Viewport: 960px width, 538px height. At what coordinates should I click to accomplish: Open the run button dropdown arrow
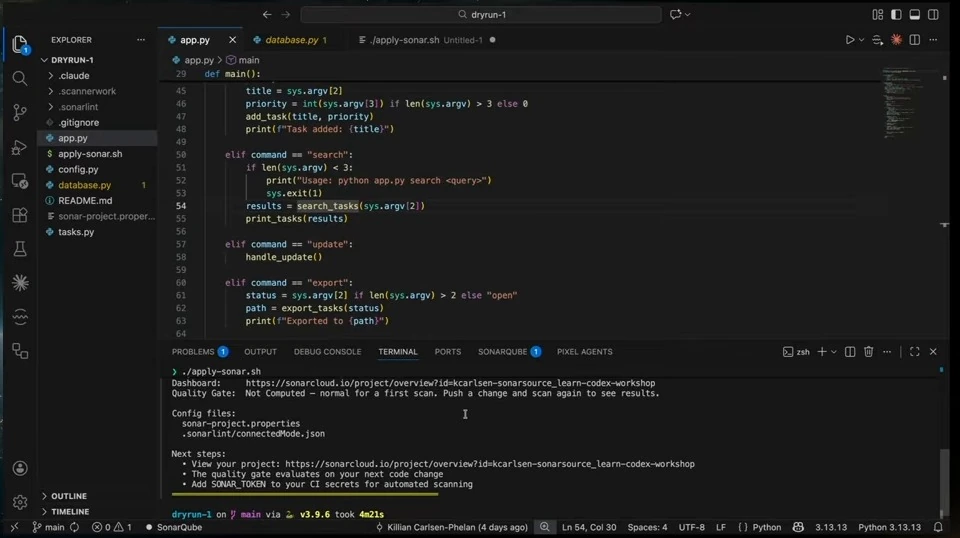click(x=861, y=40)
